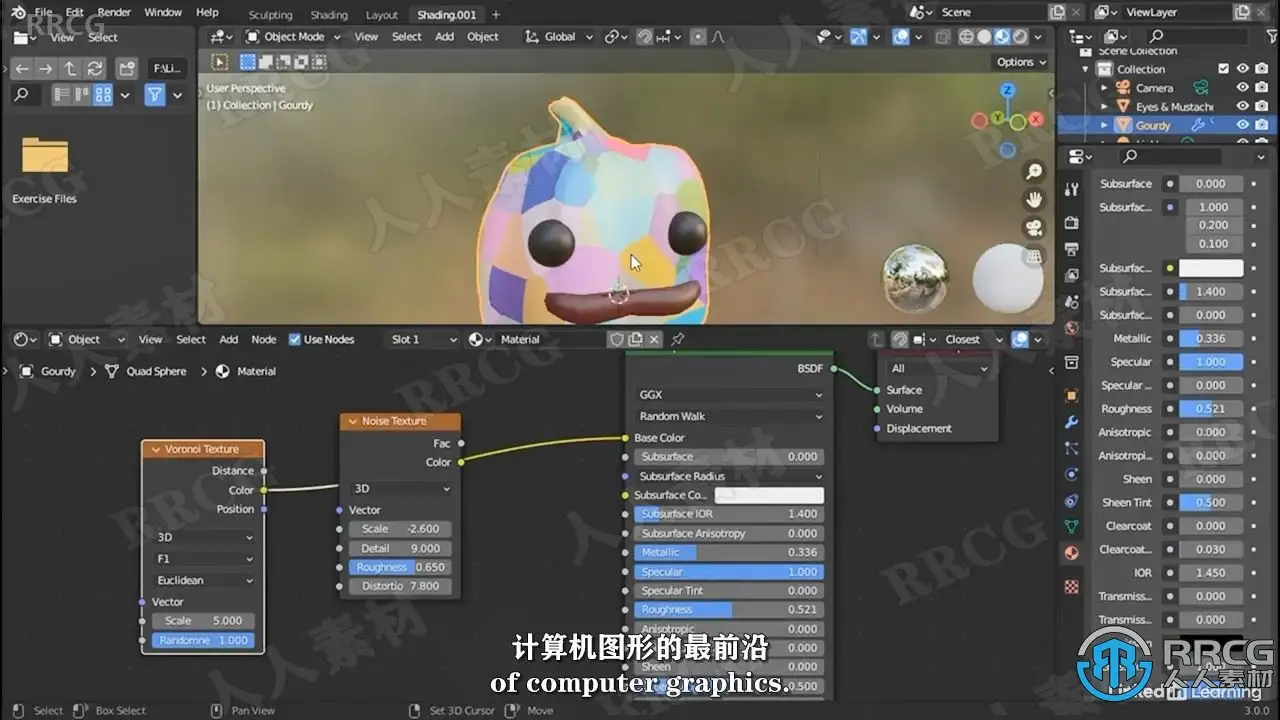Open World properties tab
Screen dimensions: 1280x720
[x=1072, y=328]
